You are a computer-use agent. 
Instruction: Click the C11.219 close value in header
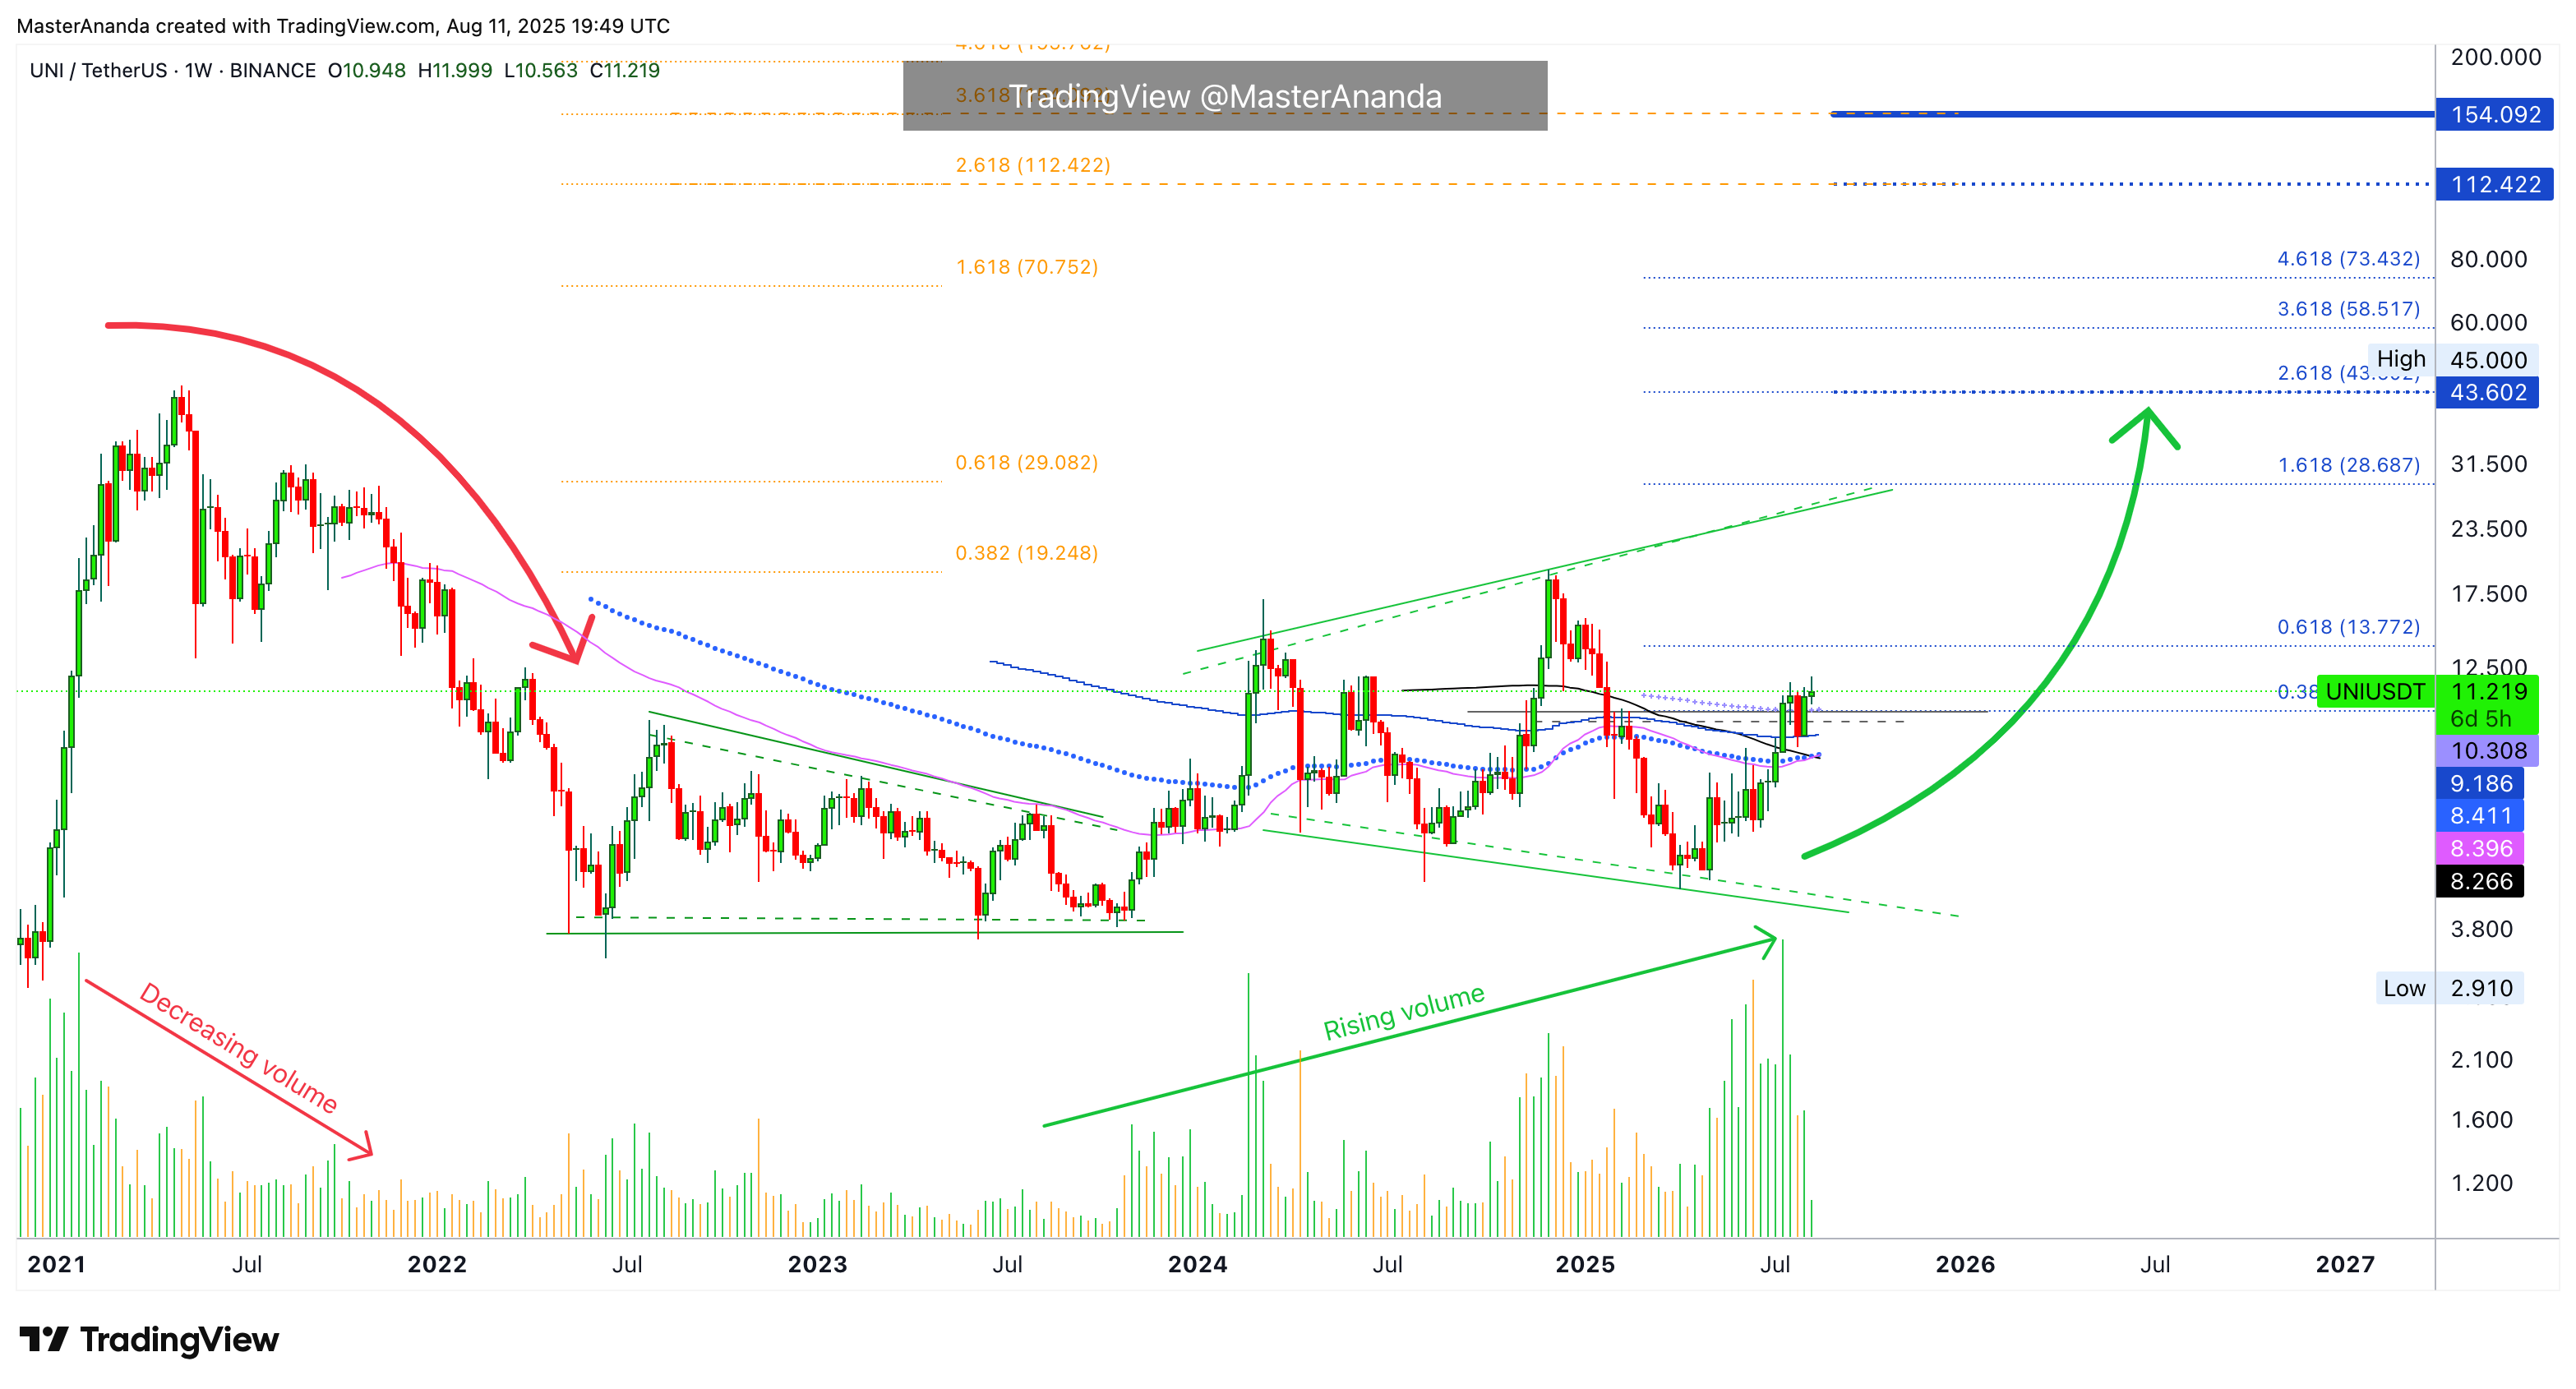[625, 70]
